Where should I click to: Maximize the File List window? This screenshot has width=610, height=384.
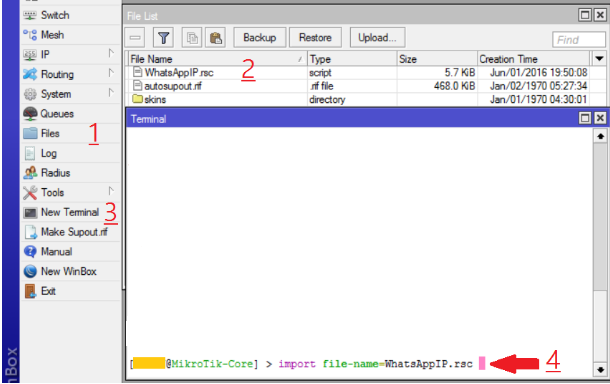pos(585,15)
